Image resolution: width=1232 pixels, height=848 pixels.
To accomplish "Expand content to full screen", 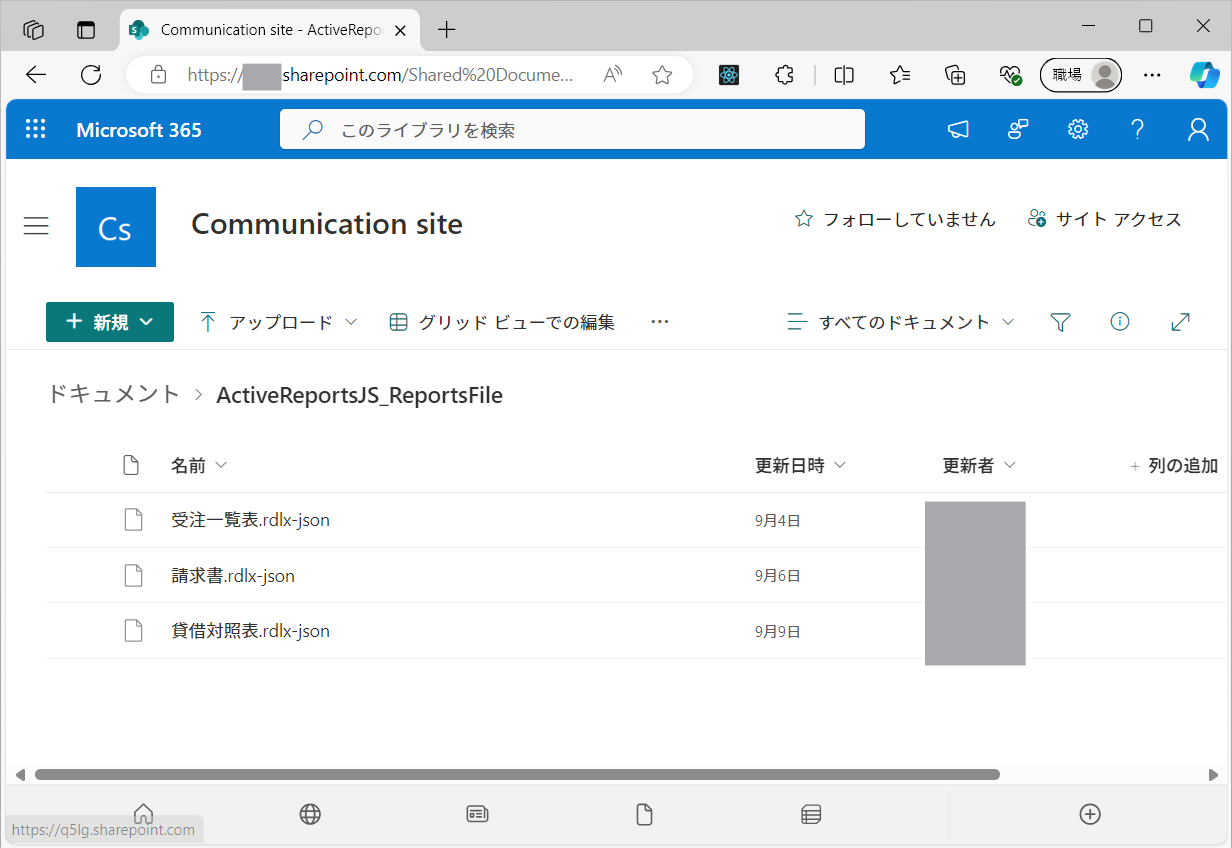I will (1180, 322).
